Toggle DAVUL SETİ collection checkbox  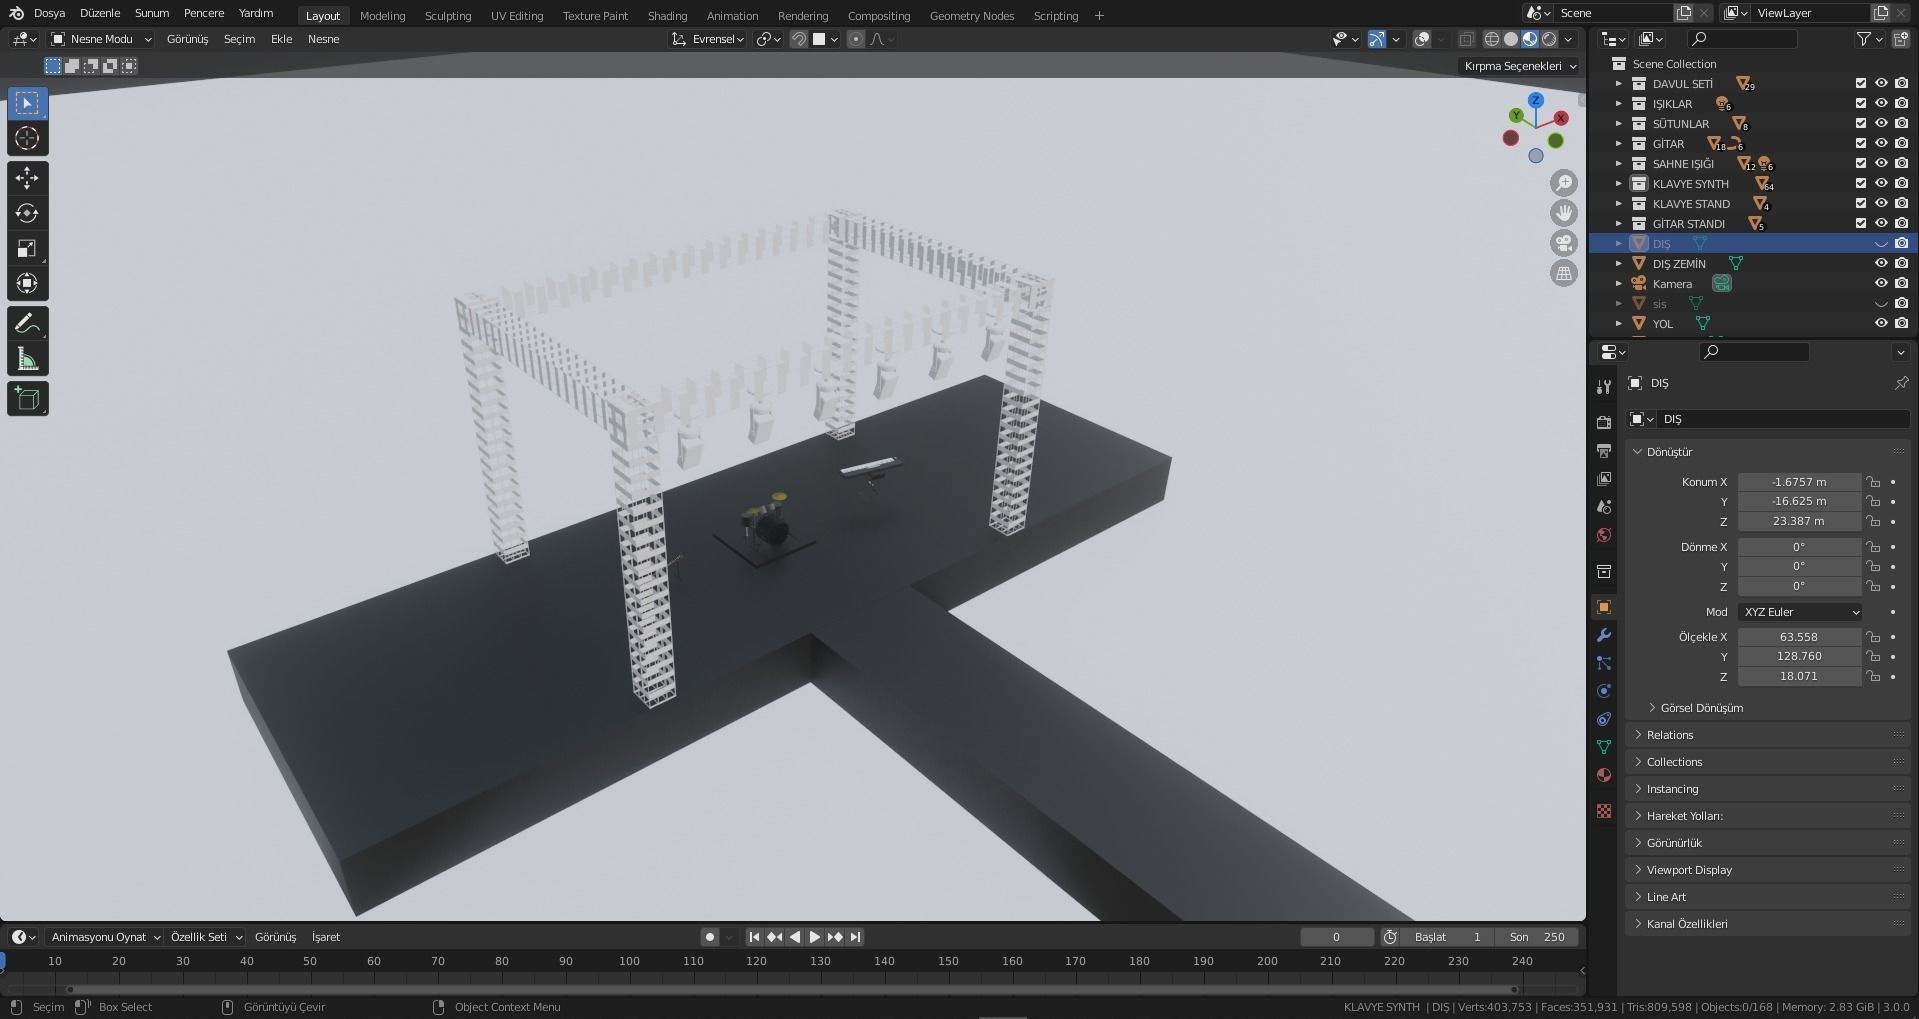pos(1861,84)
